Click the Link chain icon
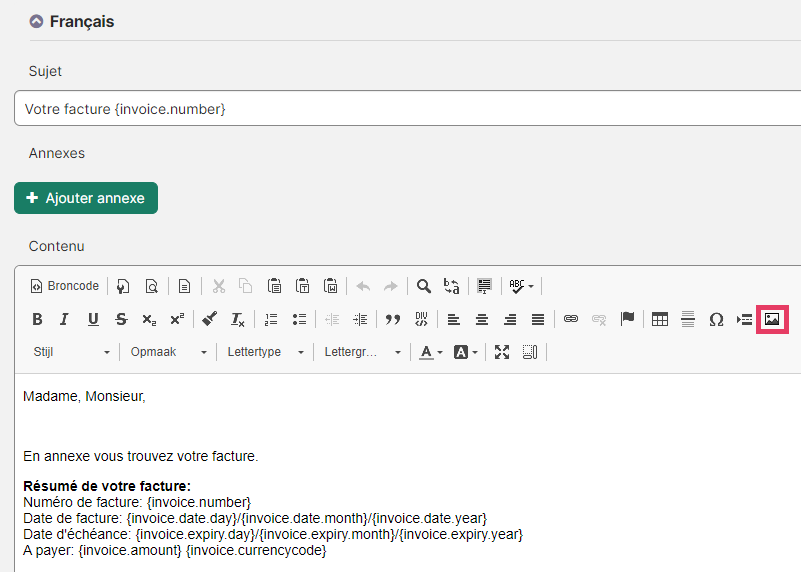This screenshot has width=801, height=572. [x=571, y=319]
